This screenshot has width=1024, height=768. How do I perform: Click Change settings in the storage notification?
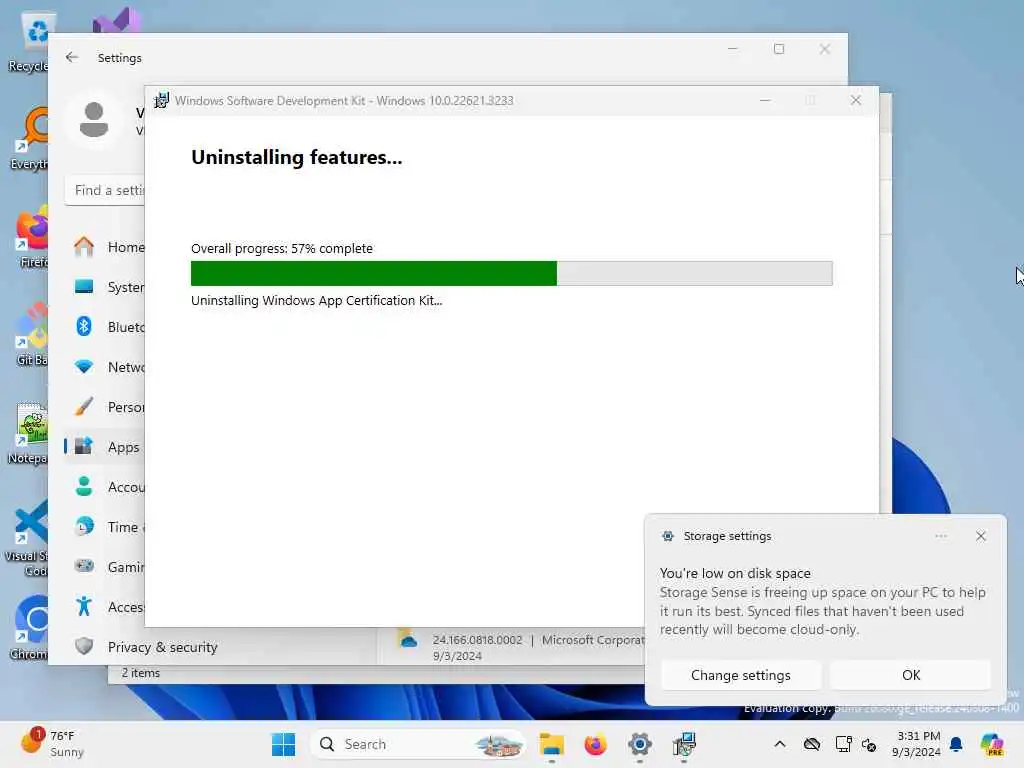pyautogui.click(x=741, y=675)
